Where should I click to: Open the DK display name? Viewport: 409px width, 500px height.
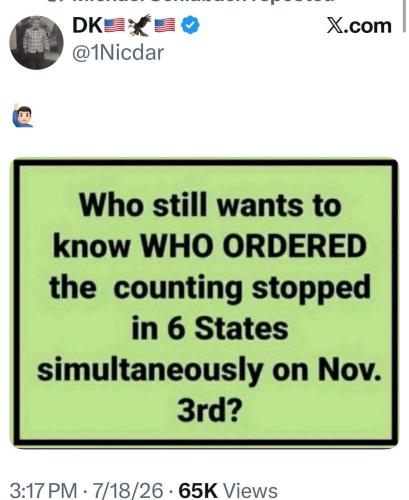87,26
